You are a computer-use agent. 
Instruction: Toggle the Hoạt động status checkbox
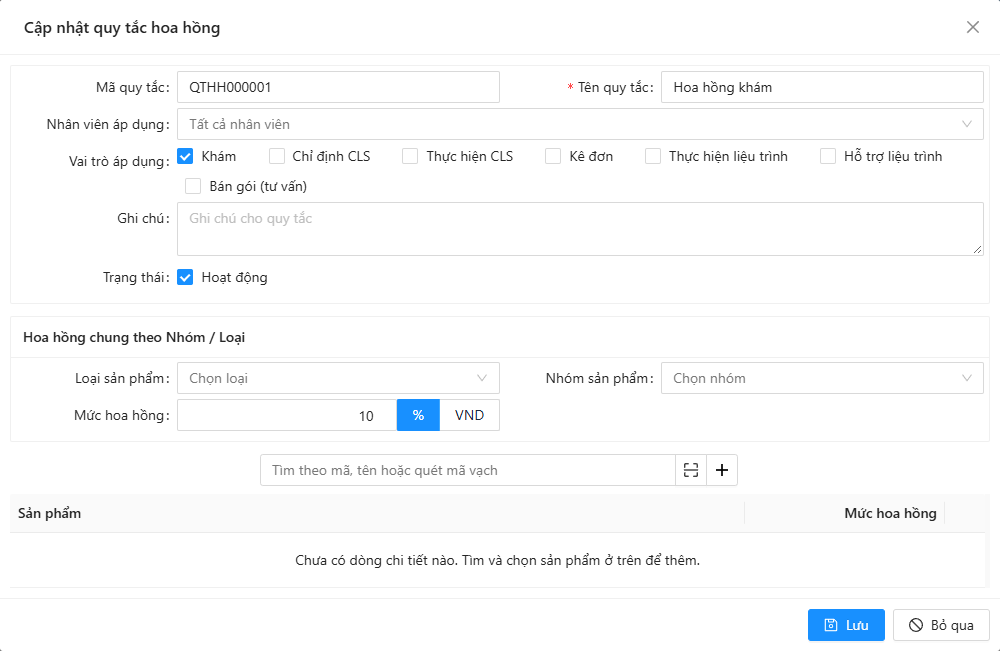[185, 277]
